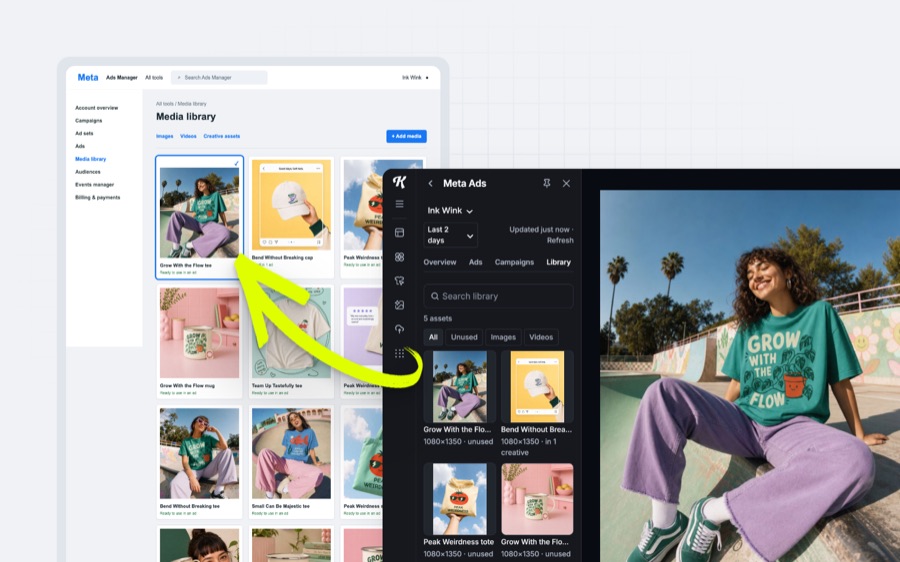The height and width of the screenshot is (562, 900).
Task: Open the T-shirt mockup icon in sidebar
Action: pos(399,281)
